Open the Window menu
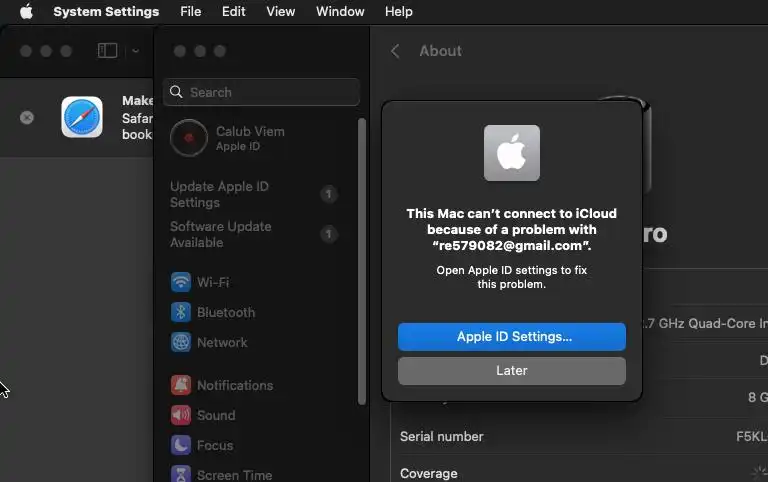This screenshot has height=482, width=768. [340, 11]
